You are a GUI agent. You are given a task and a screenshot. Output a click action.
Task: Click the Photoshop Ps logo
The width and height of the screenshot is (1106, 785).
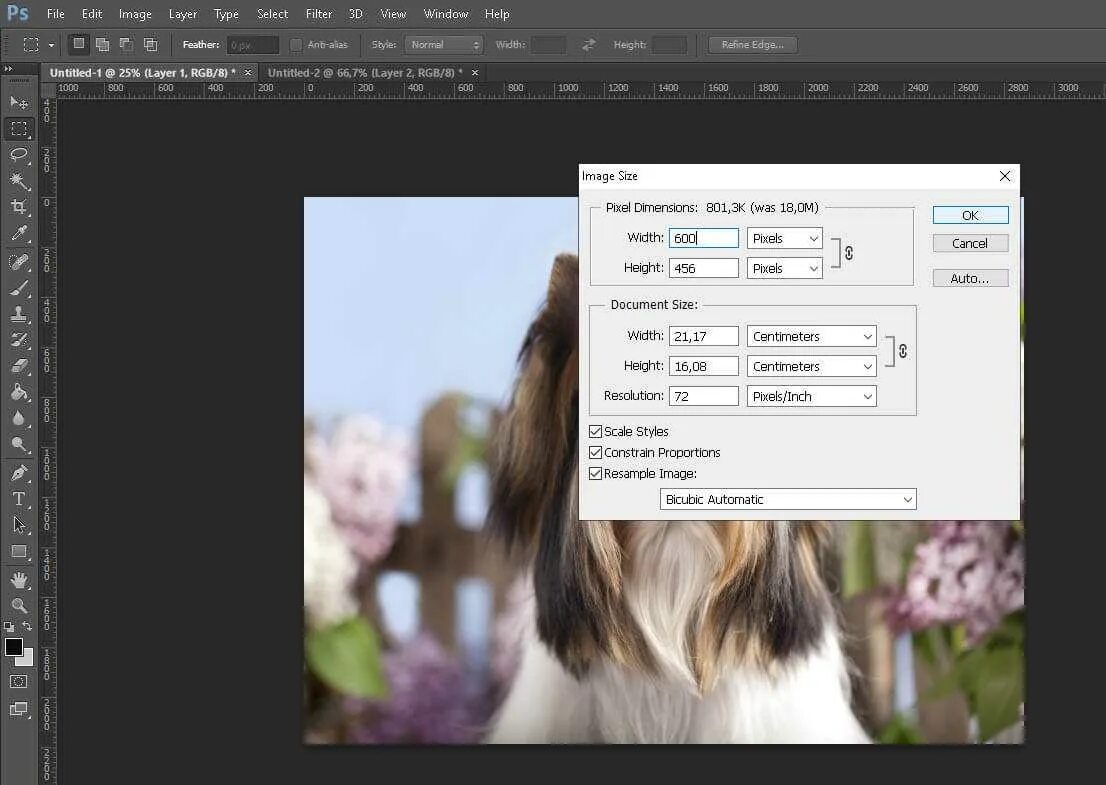tap(18, 13)
